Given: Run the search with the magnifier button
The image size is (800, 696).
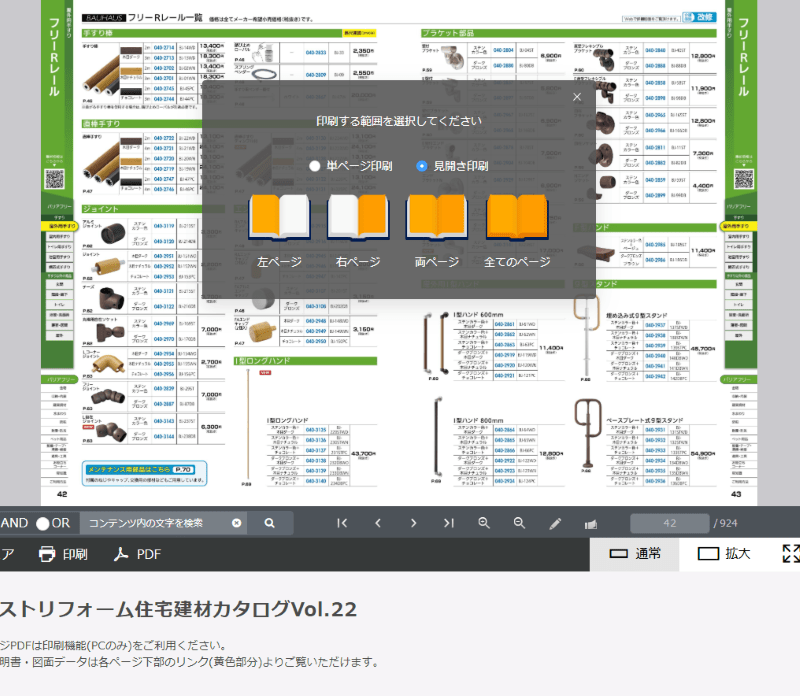Looking at the screenshot, I should coord(269,523).
